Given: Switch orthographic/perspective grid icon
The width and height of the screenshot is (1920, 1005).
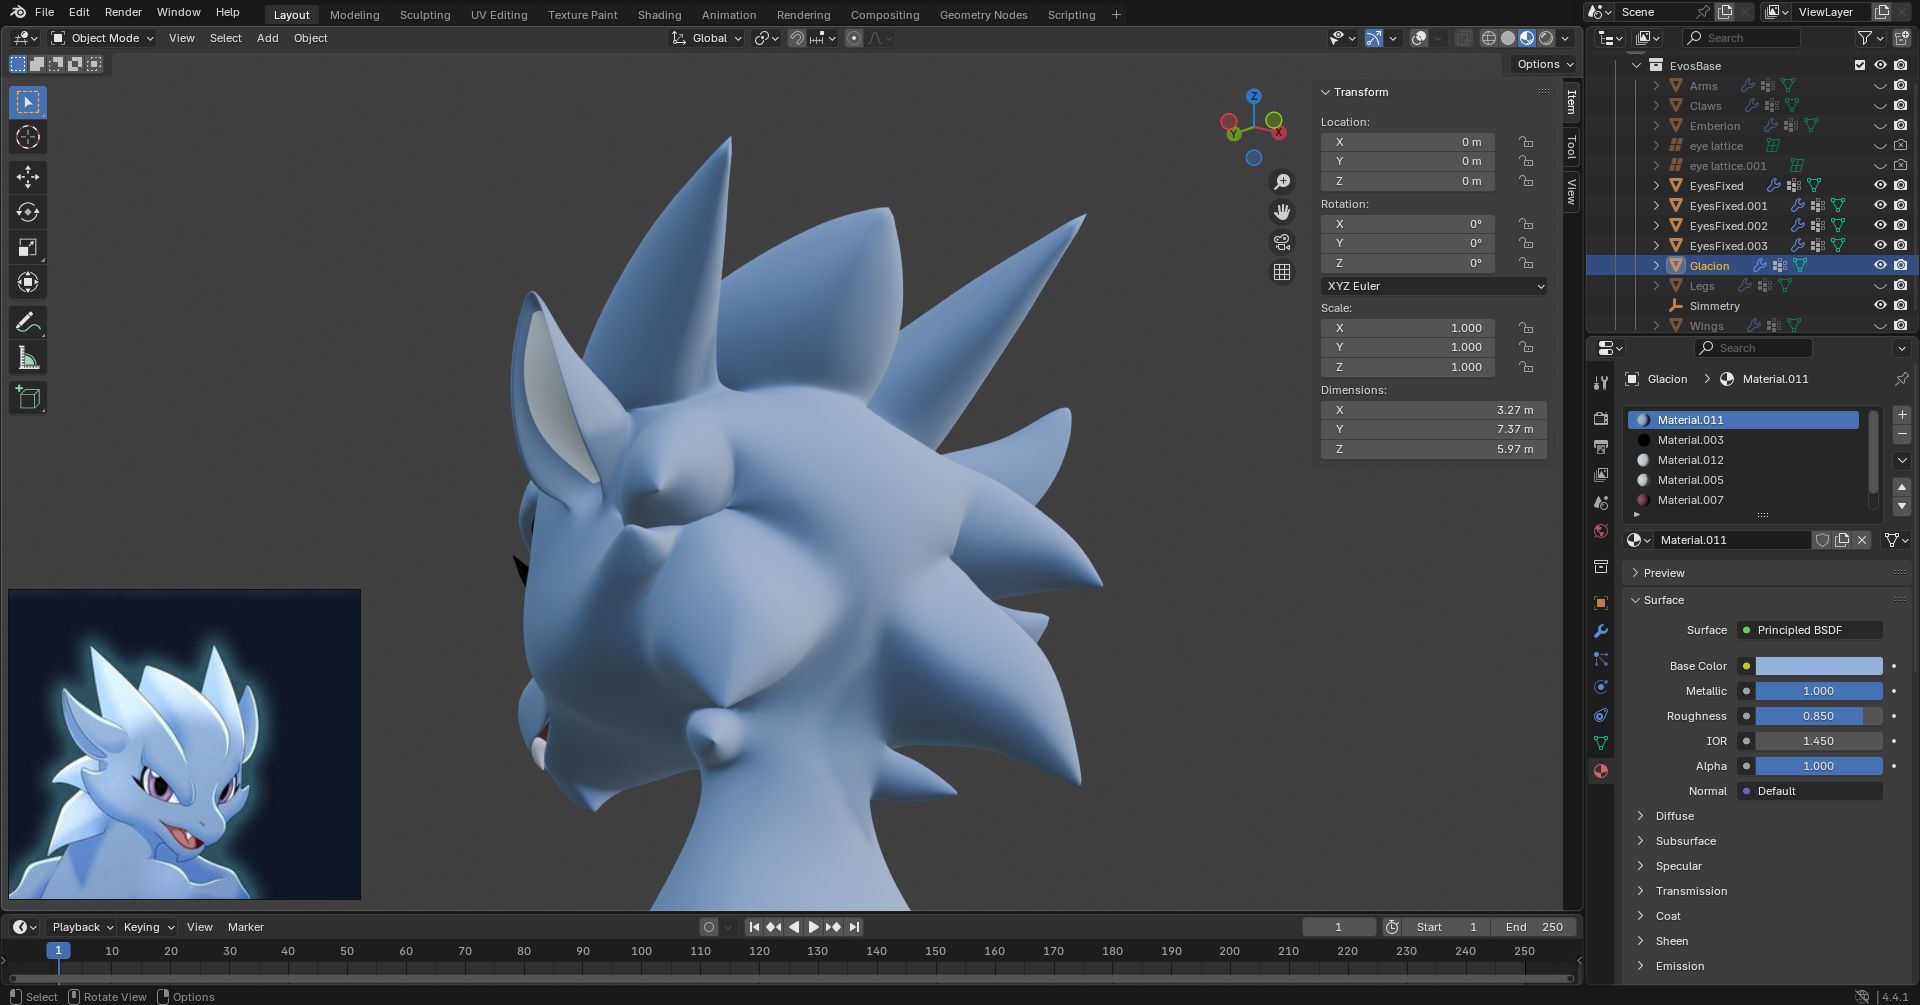Looking at the screenshot, I should pyautogui.click(x=1282, y=272).
